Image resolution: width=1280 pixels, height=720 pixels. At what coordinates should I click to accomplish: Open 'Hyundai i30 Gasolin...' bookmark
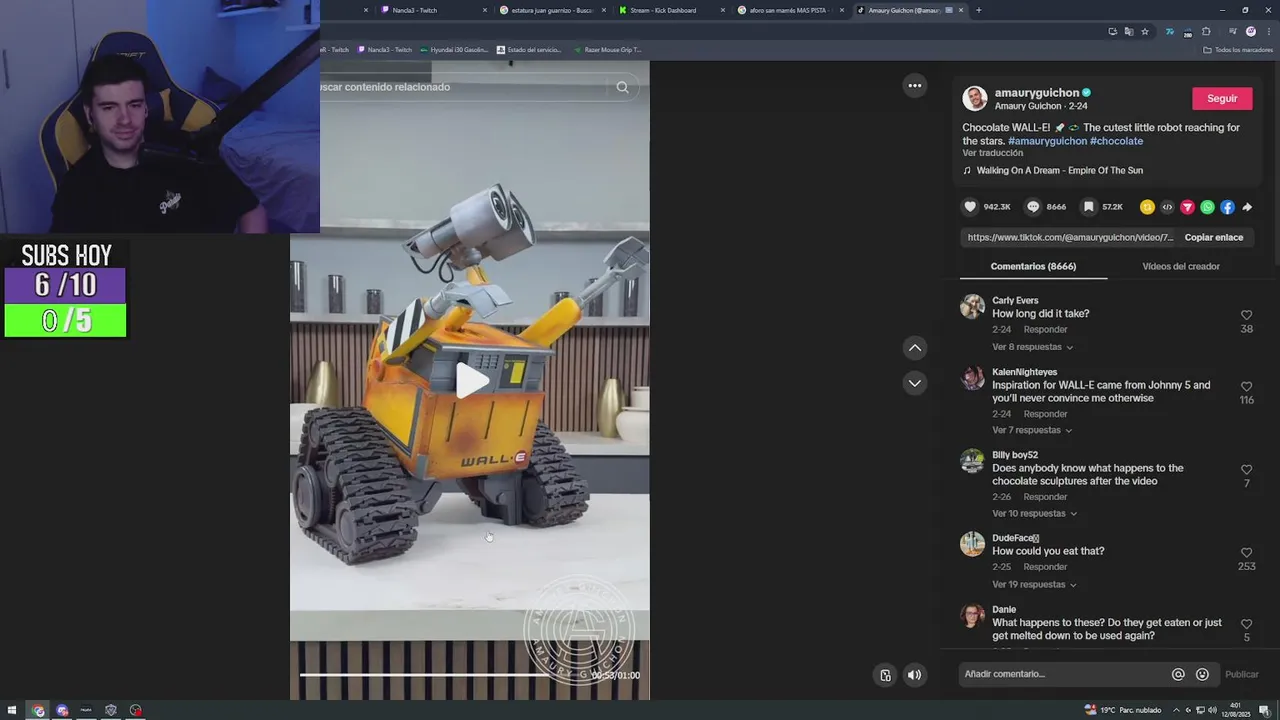click(454, 50)
